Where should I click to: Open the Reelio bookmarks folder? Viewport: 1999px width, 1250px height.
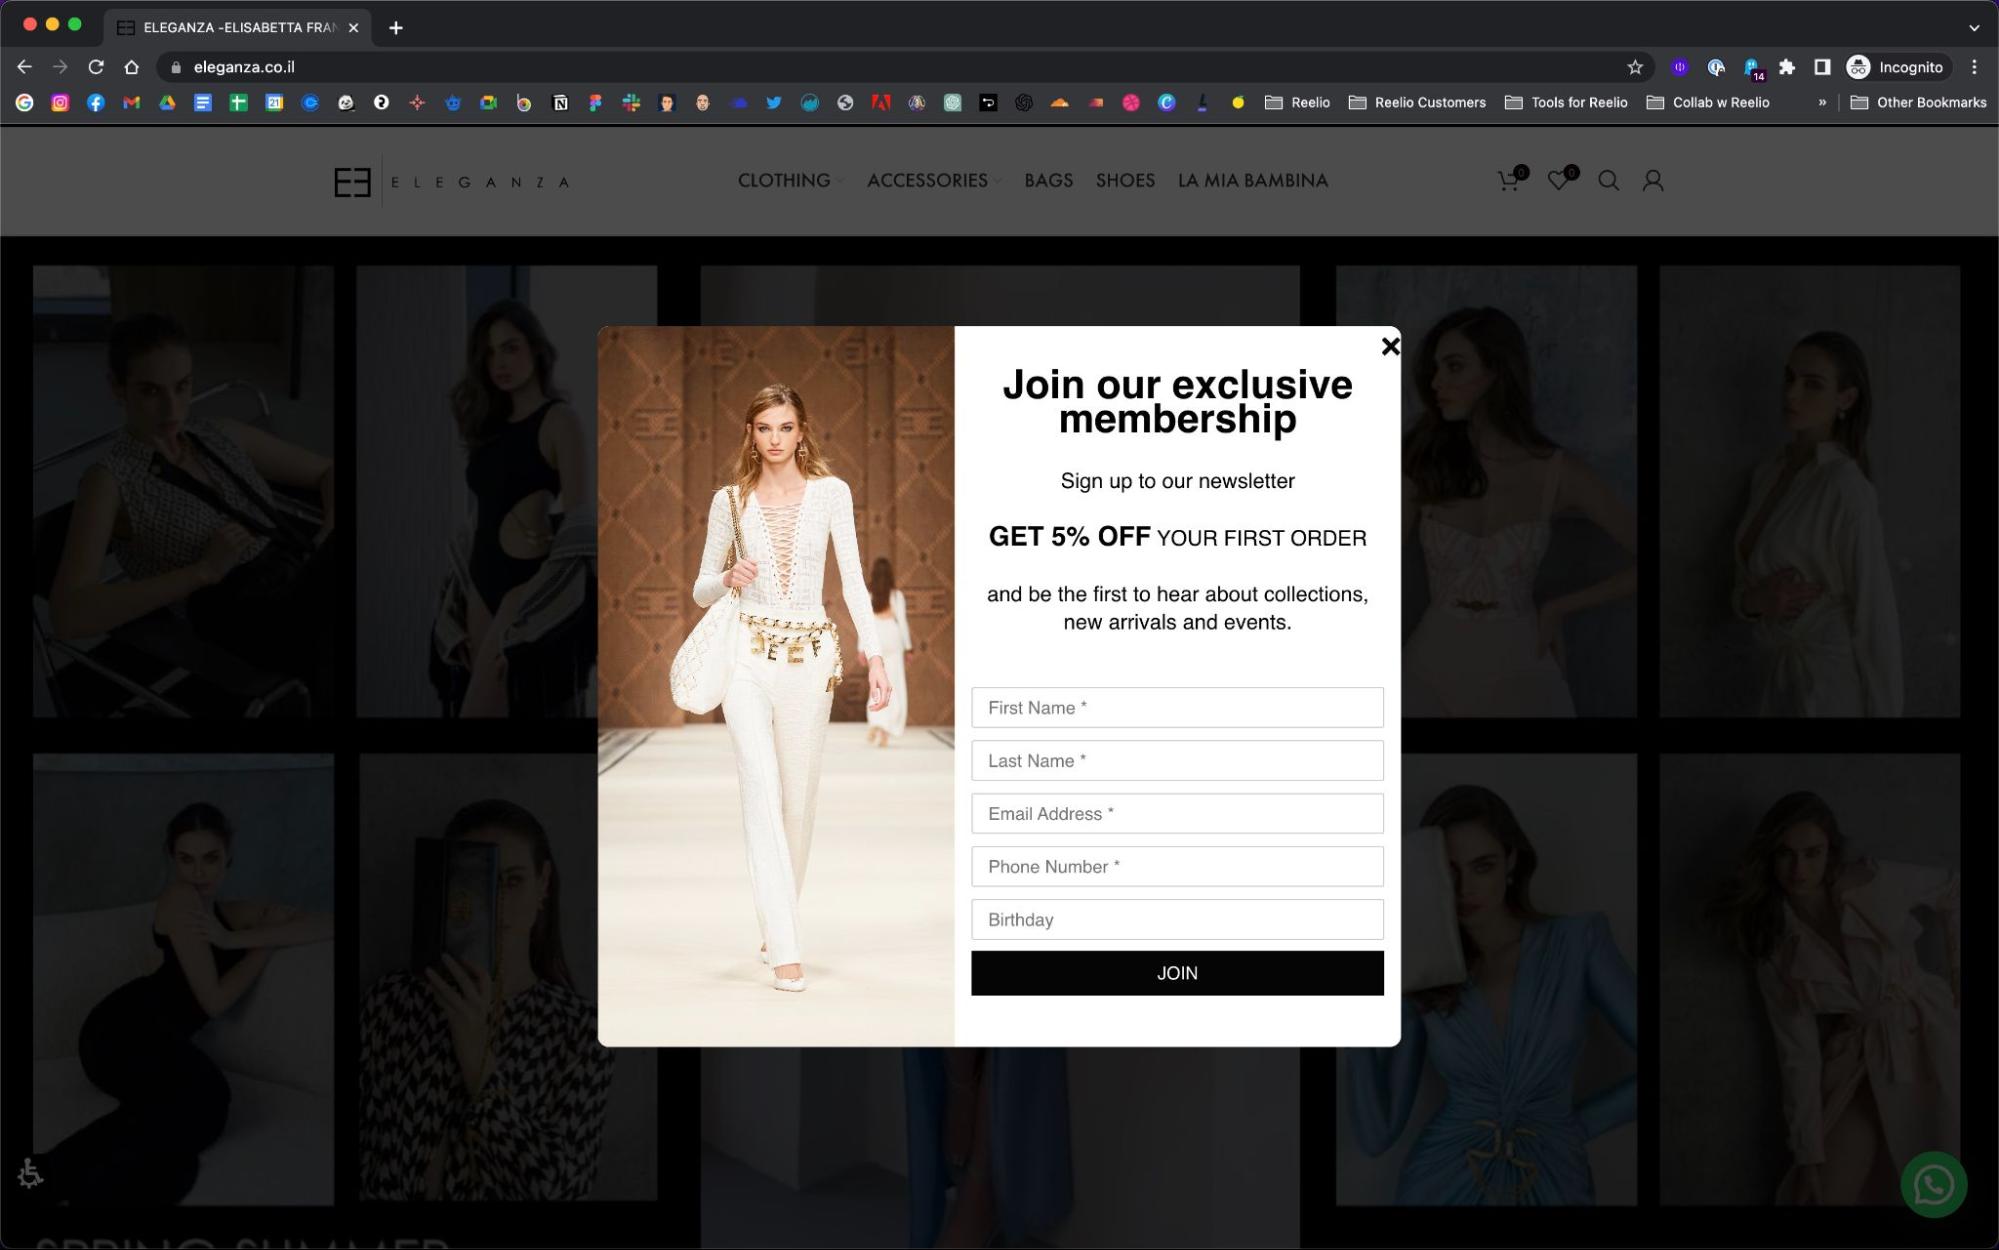pyautogui.click(x=1297, y=102)
